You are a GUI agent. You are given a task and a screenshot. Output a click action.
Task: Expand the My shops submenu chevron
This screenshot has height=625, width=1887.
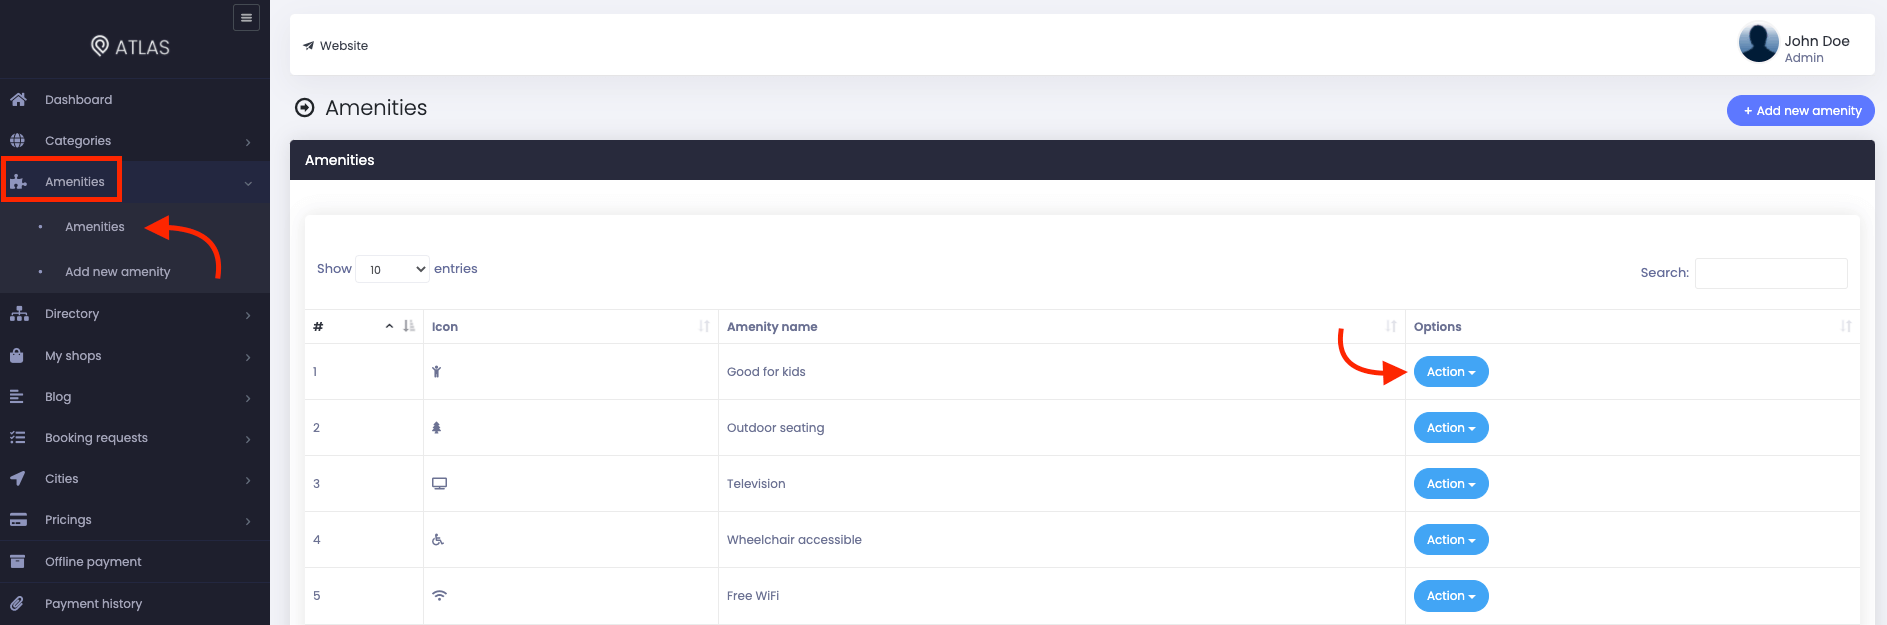click(248, 357)
